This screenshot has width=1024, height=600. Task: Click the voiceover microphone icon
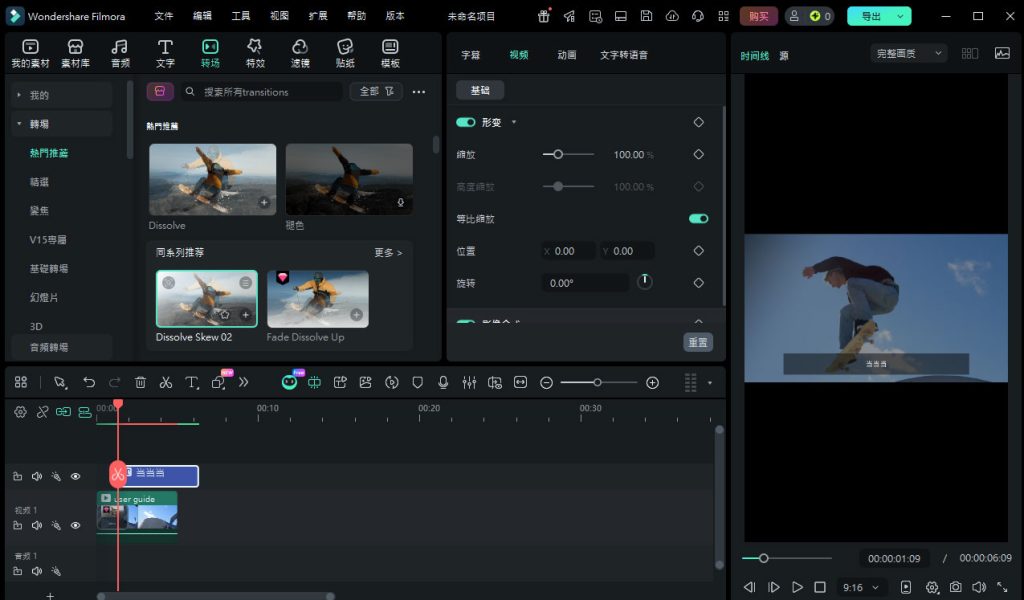(x=443, y=382)
